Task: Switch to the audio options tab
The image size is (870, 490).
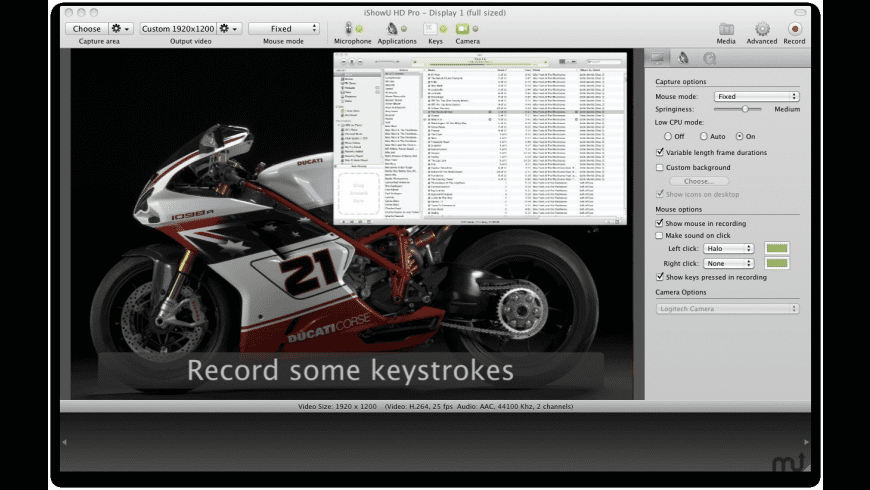Action: tap(683, 58)
